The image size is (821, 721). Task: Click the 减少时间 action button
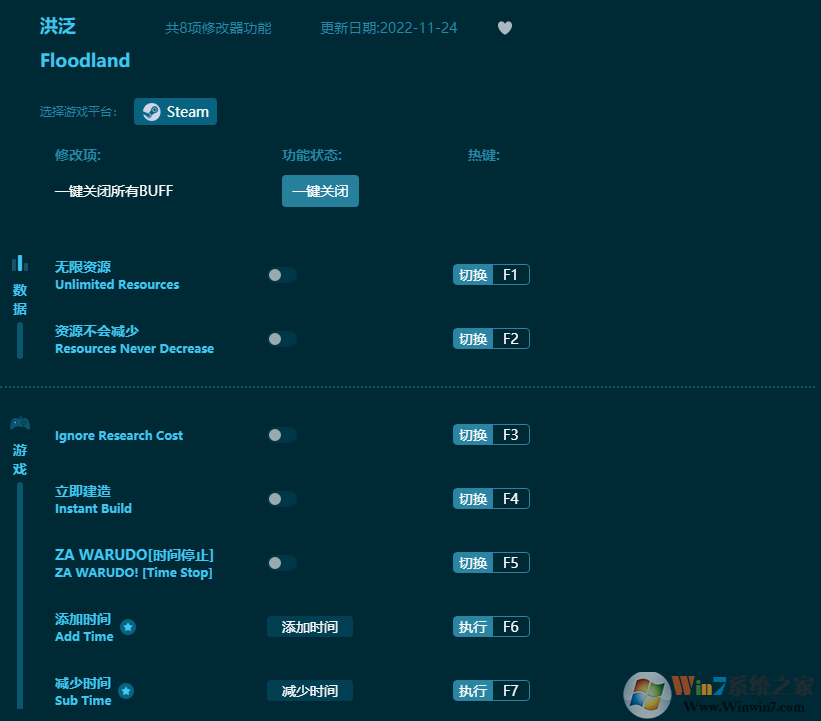(310, 691)
